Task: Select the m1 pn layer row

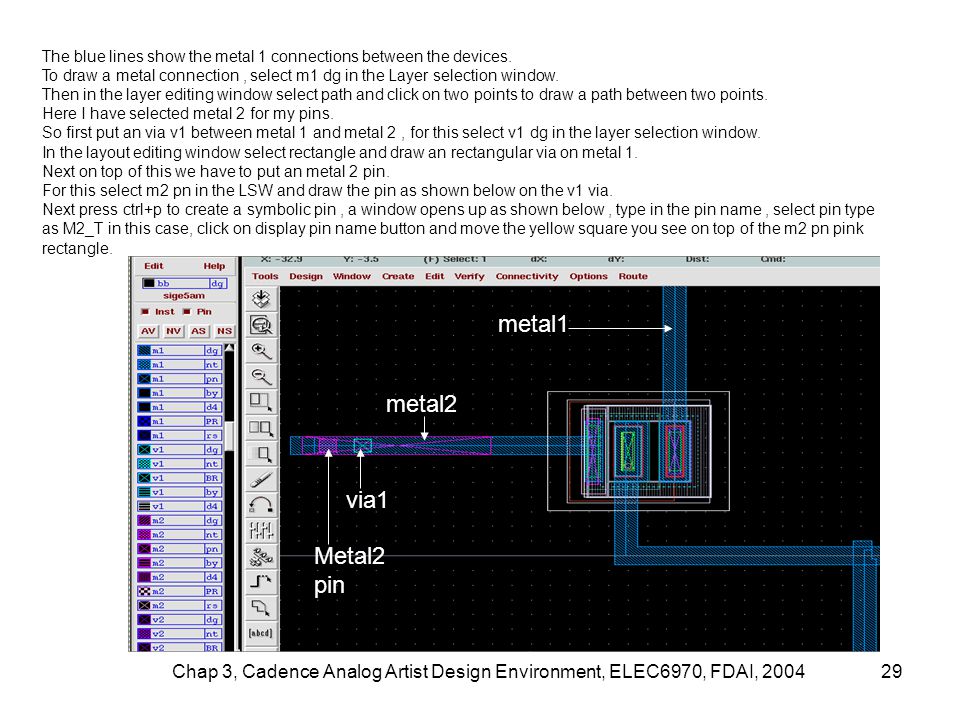Action: point(179,379)
